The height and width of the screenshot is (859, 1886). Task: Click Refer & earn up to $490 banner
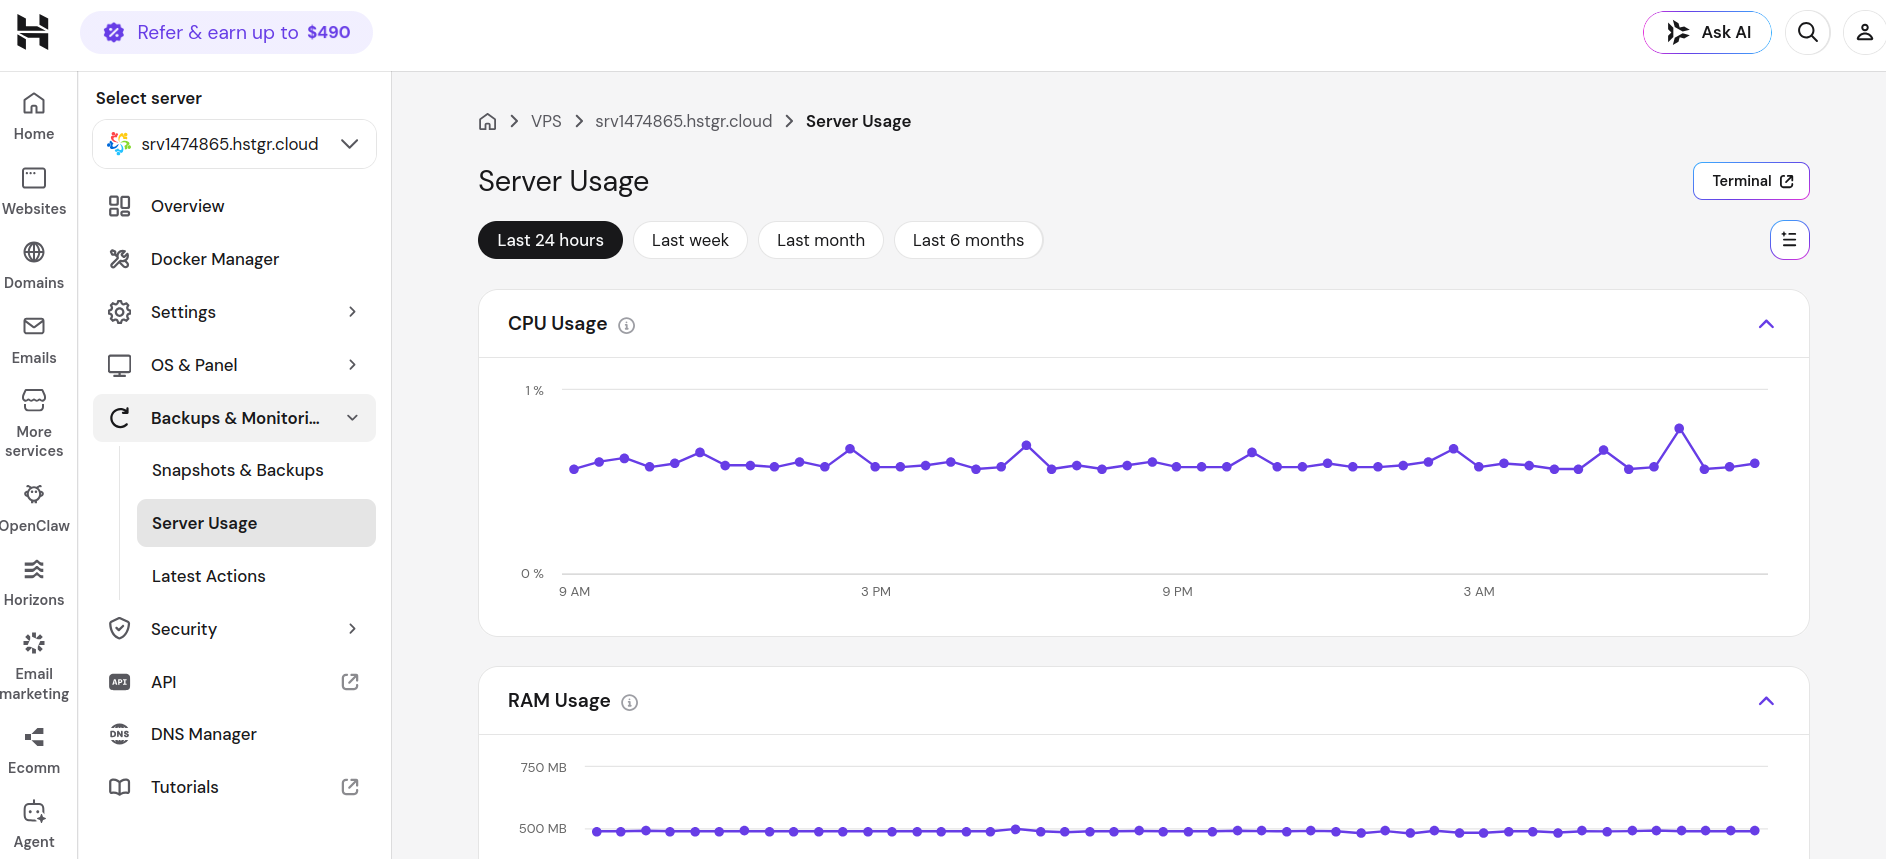click(x=226, y=32)
